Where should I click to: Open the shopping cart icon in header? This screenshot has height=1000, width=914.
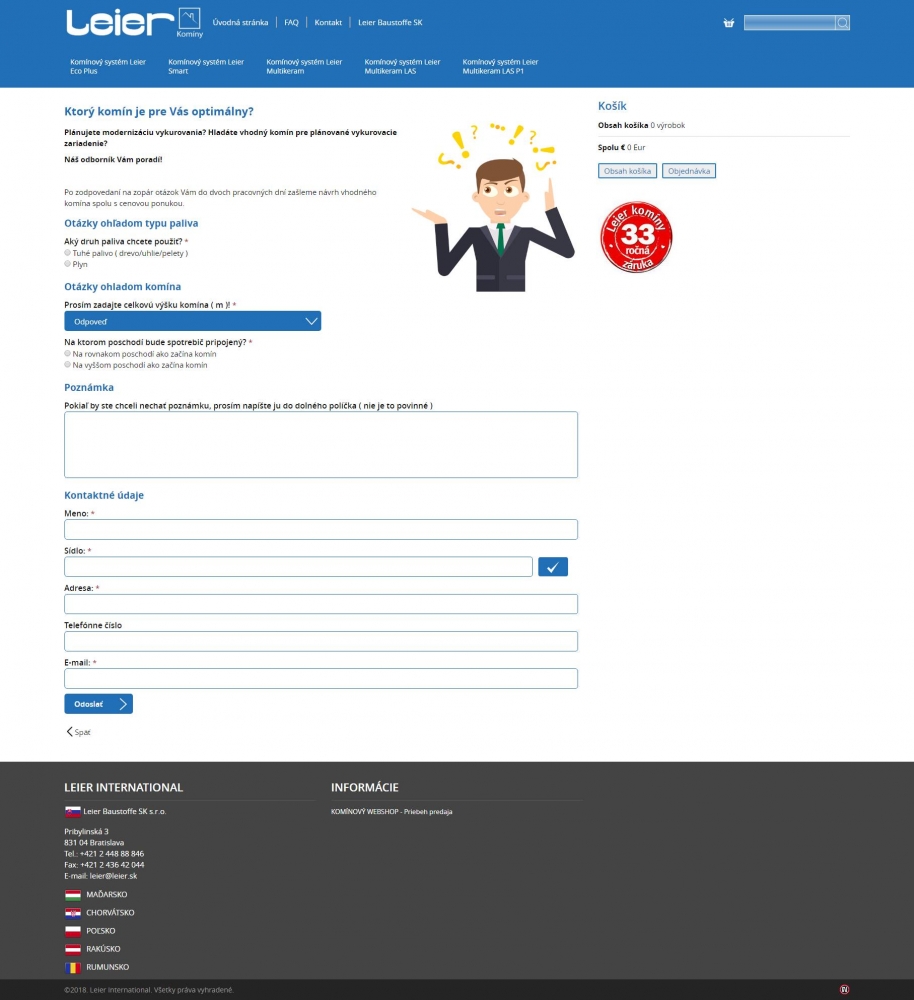click(728, 23)
